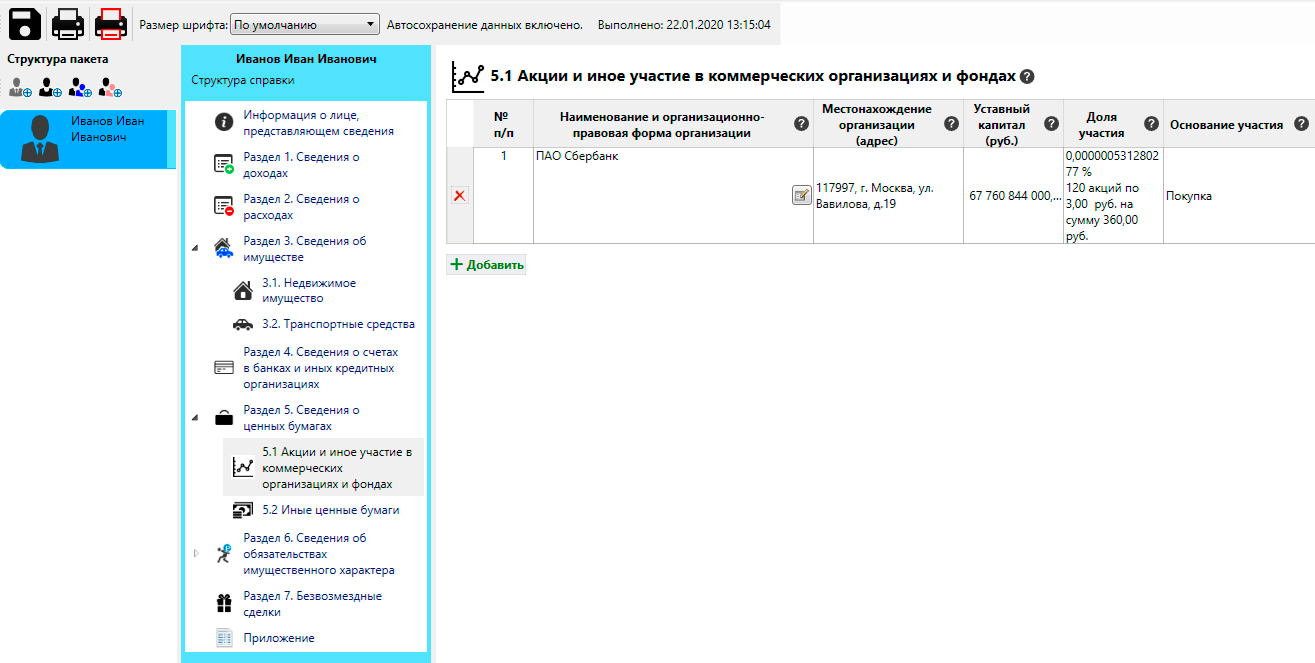Show help for the Доля участия column
The width and height of the screenshot is (1315, 663).
tap(1151, 124)
